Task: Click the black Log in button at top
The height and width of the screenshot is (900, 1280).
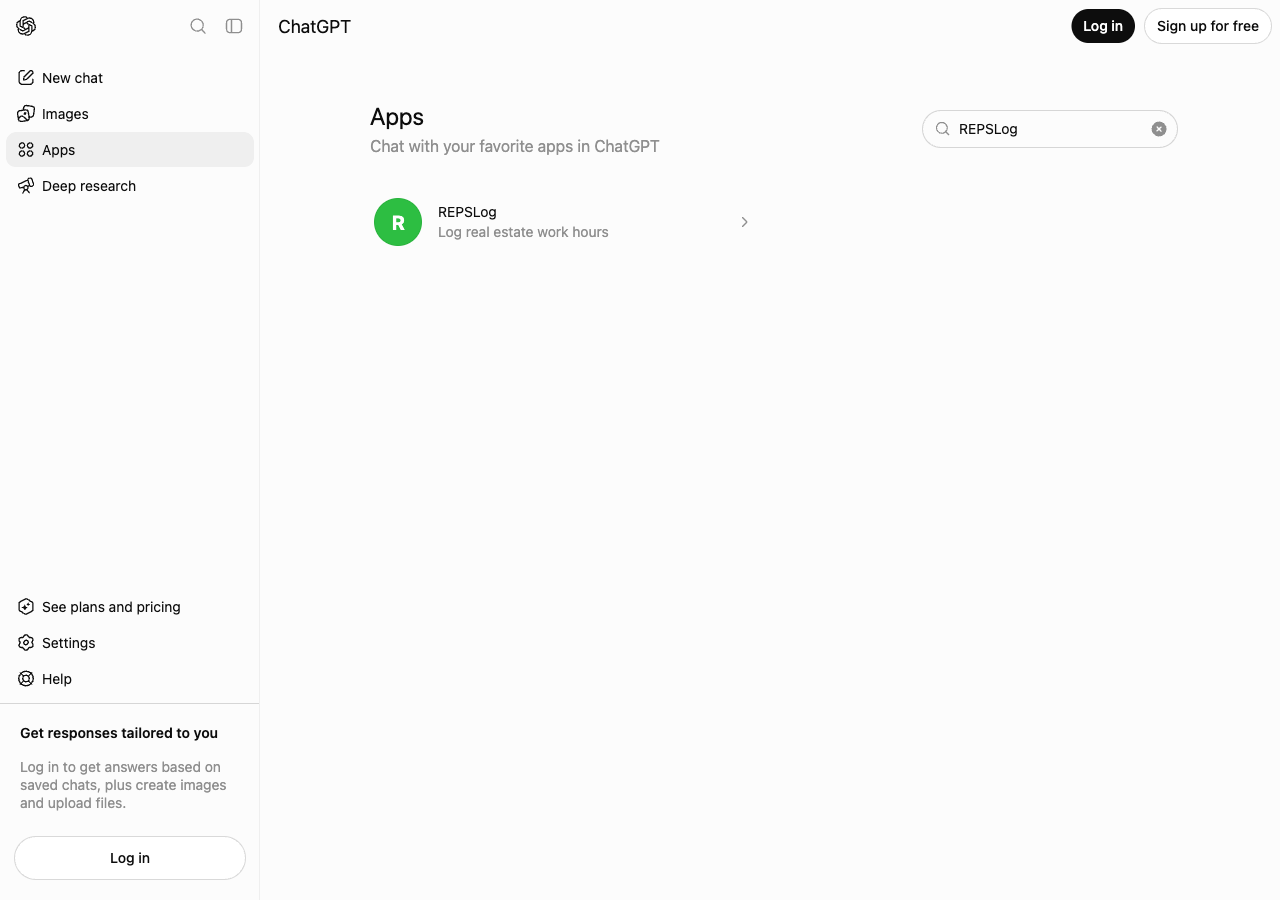Action: tap(1103, 26)
